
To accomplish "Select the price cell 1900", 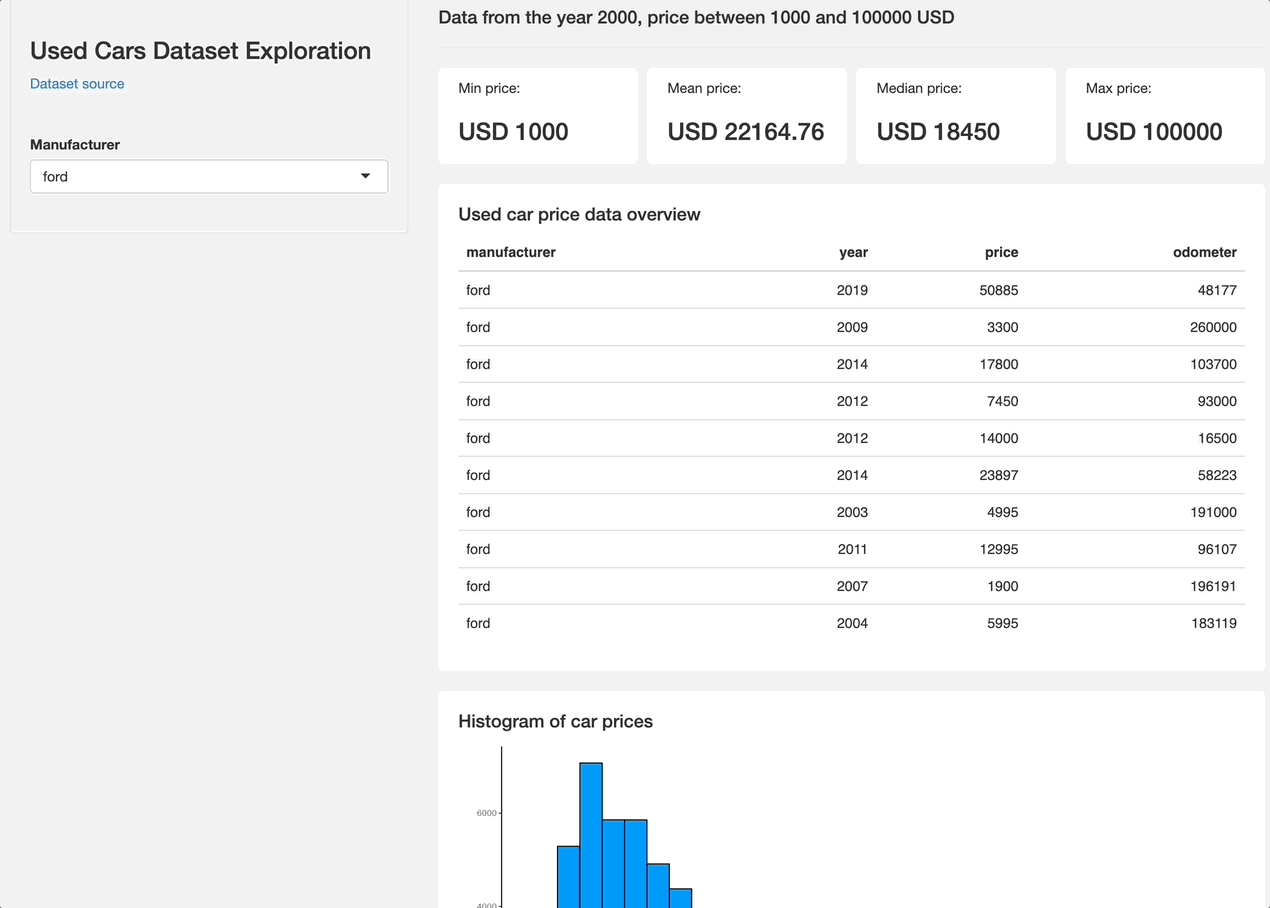I will (1003, 586).
